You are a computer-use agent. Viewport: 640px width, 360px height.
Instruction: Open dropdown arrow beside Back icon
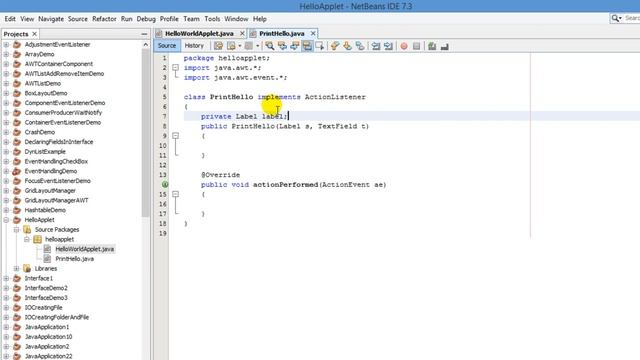(240, 46)
